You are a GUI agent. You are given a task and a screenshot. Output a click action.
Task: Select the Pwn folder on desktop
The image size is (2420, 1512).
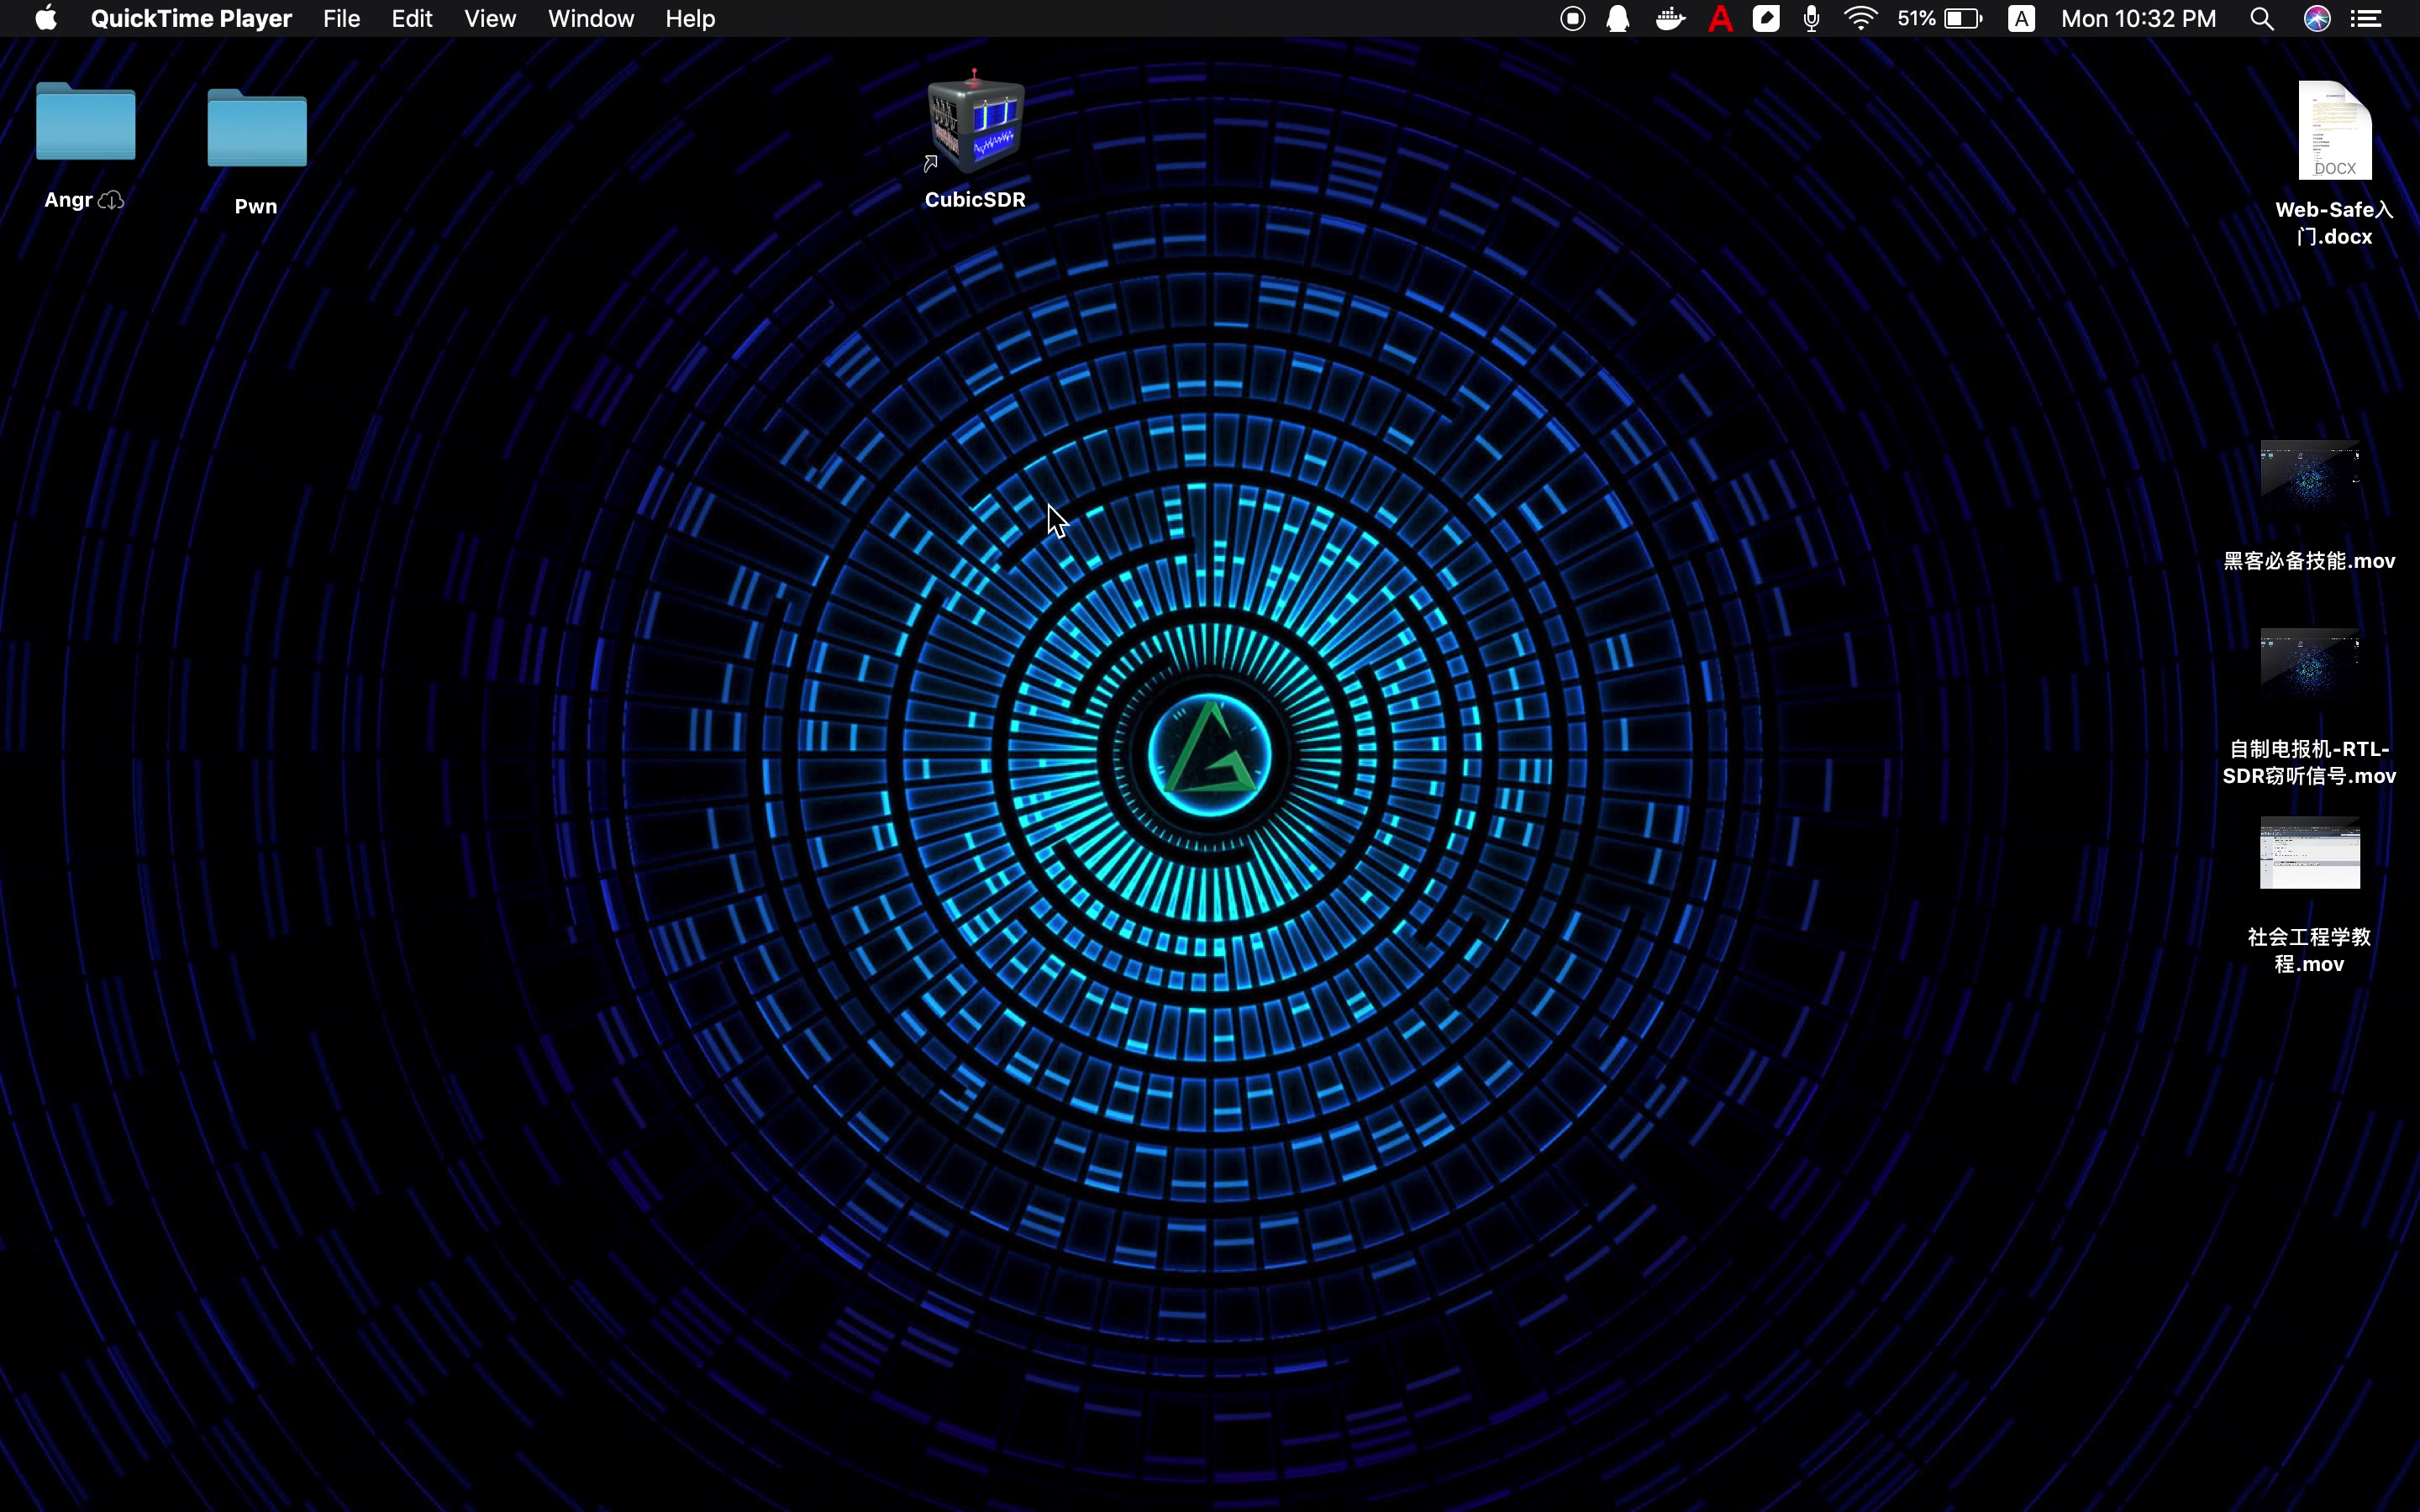pyautogui.click(x=257, y=127)
